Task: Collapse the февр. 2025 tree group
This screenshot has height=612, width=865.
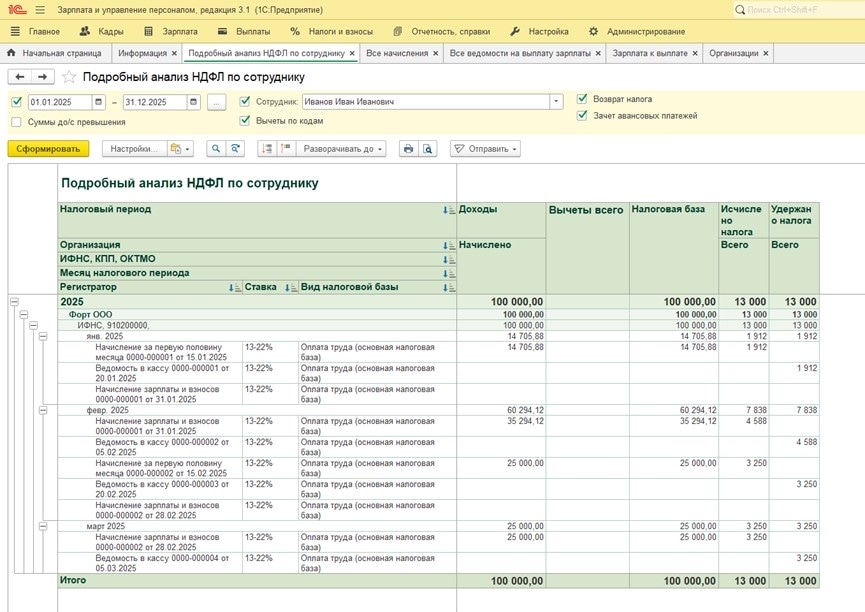Action: [43, 410]
